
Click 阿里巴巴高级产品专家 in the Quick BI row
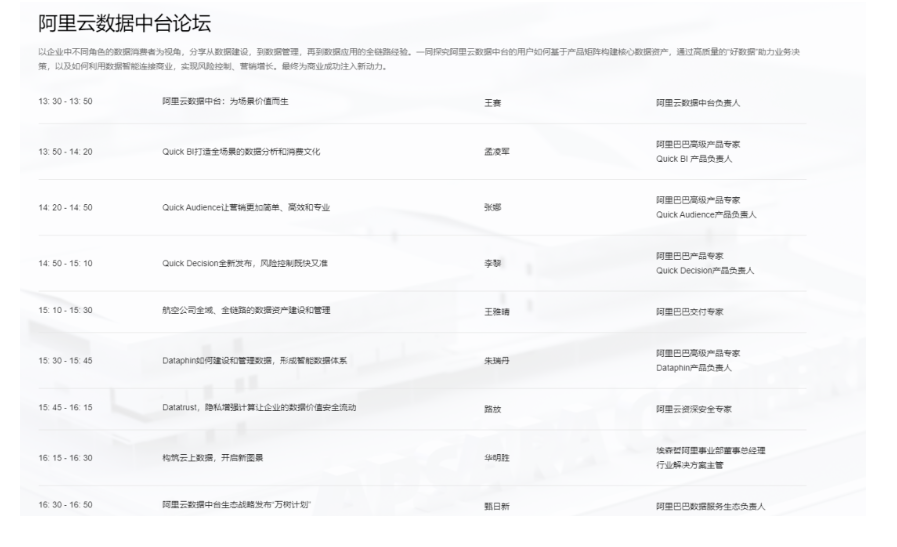(x=698, y=144)
